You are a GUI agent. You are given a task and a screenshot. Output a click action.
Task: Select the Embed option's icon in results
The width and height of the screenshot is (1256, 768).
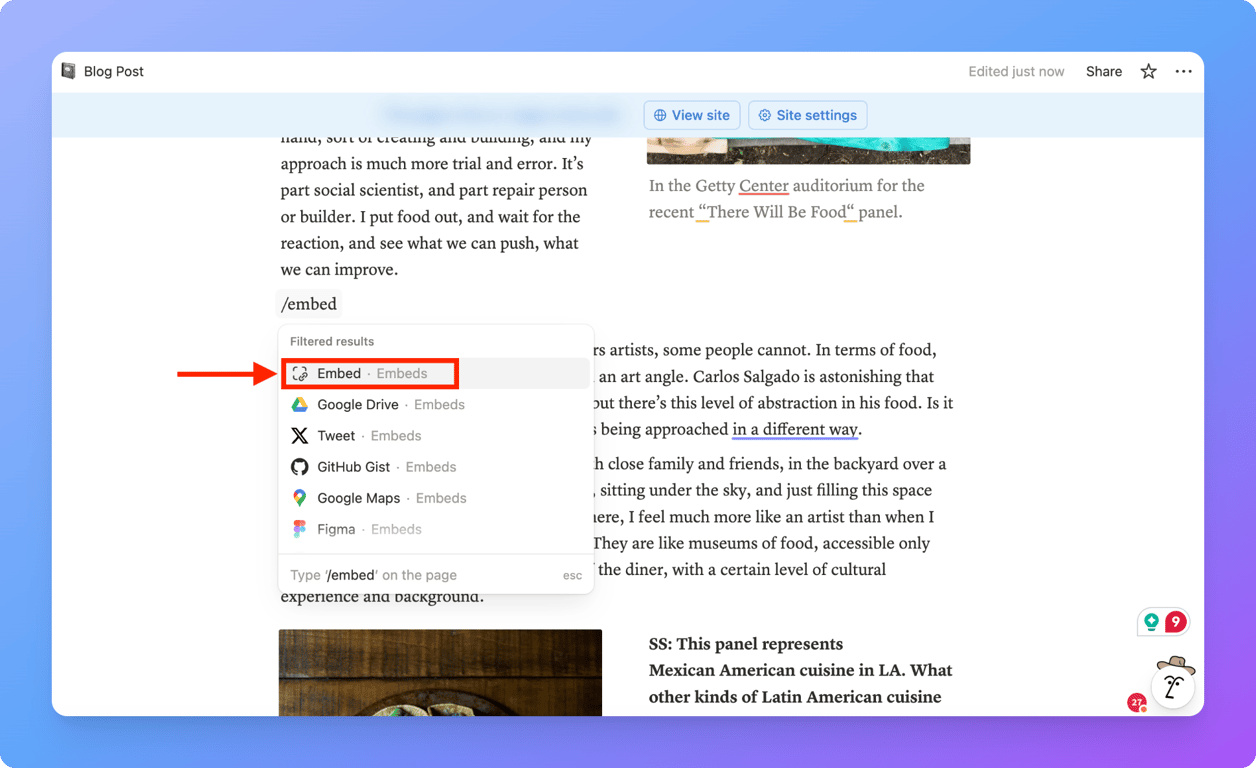click(x=299, y=372)
